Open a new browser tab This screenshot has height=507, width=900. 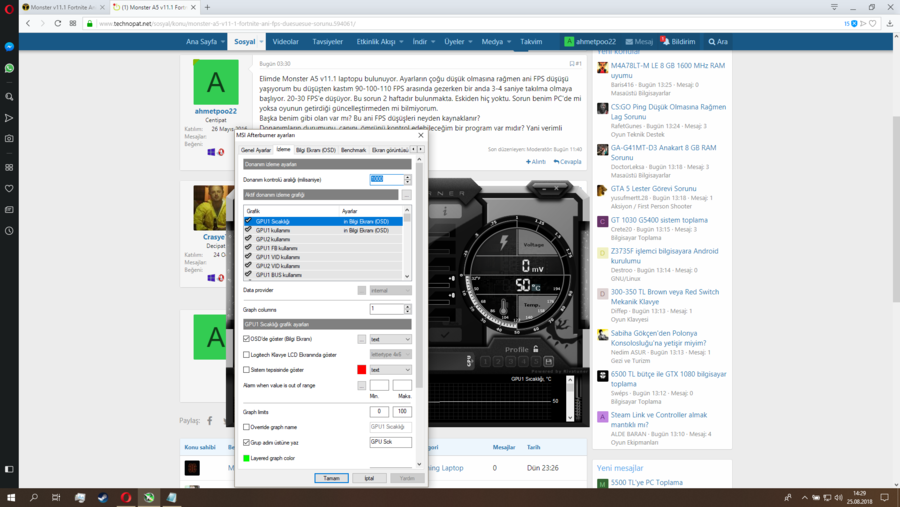207,7
